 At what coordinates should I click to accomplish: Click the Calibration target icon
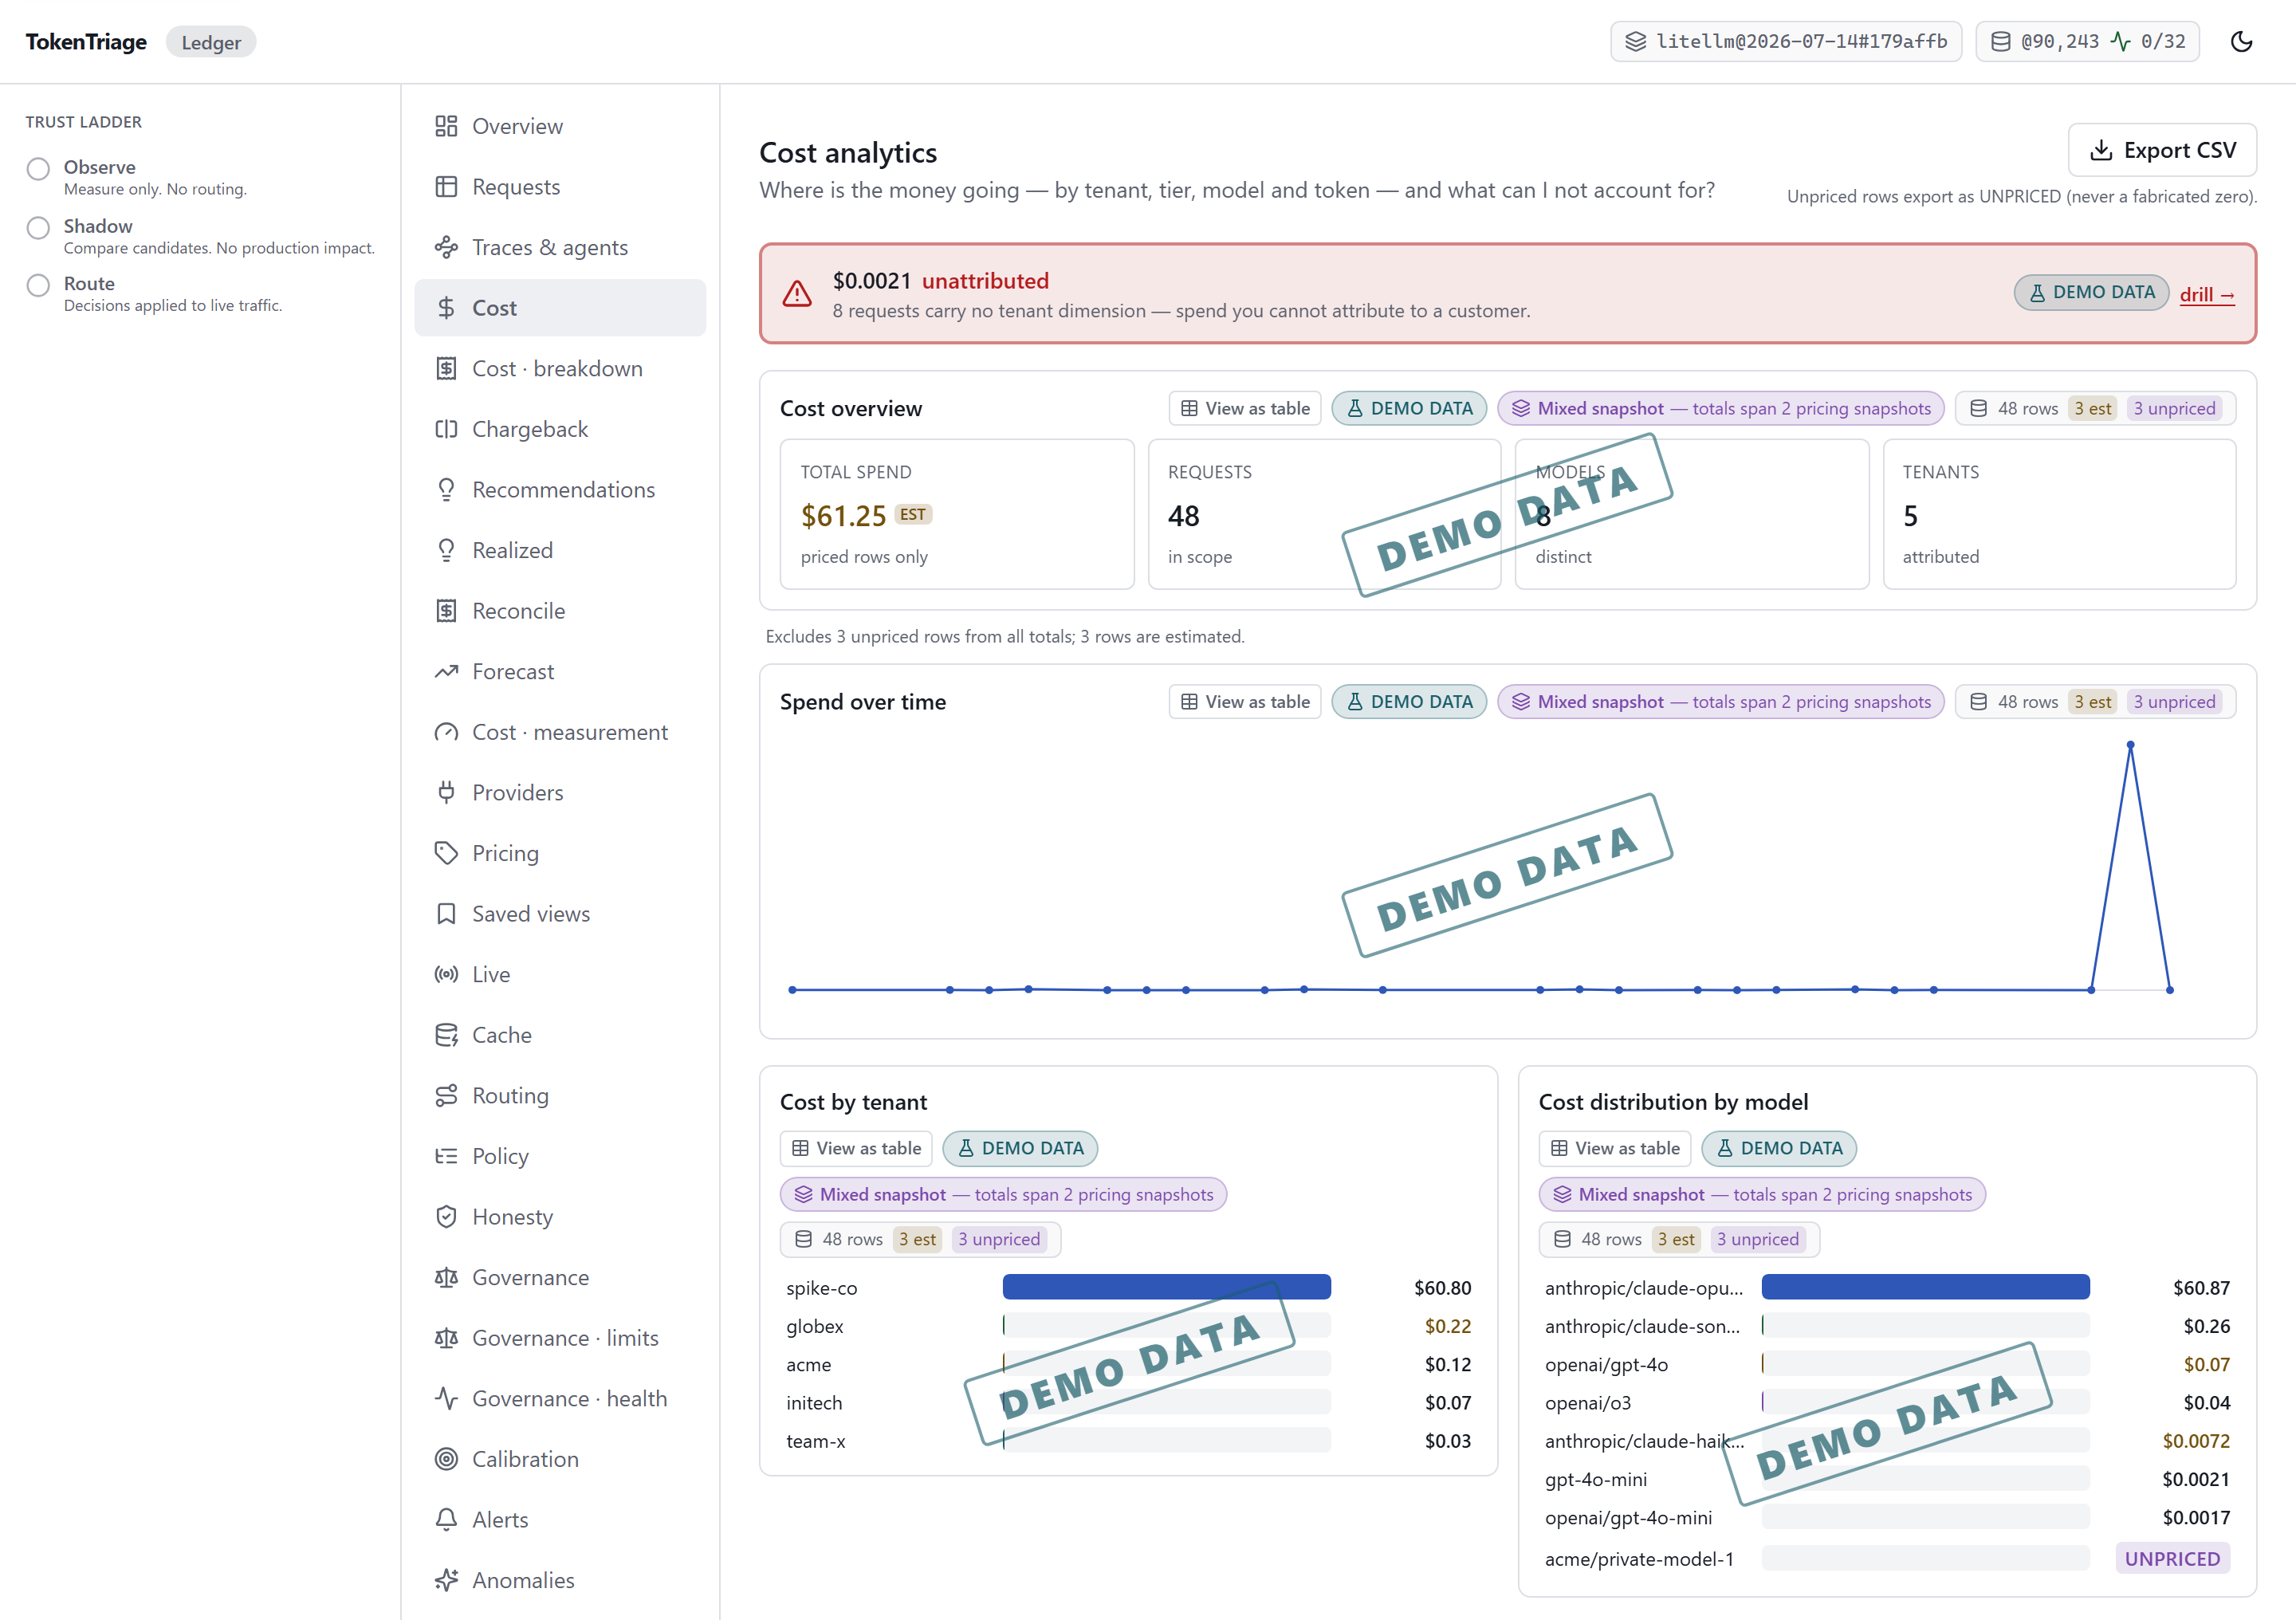click(446, 1459)
